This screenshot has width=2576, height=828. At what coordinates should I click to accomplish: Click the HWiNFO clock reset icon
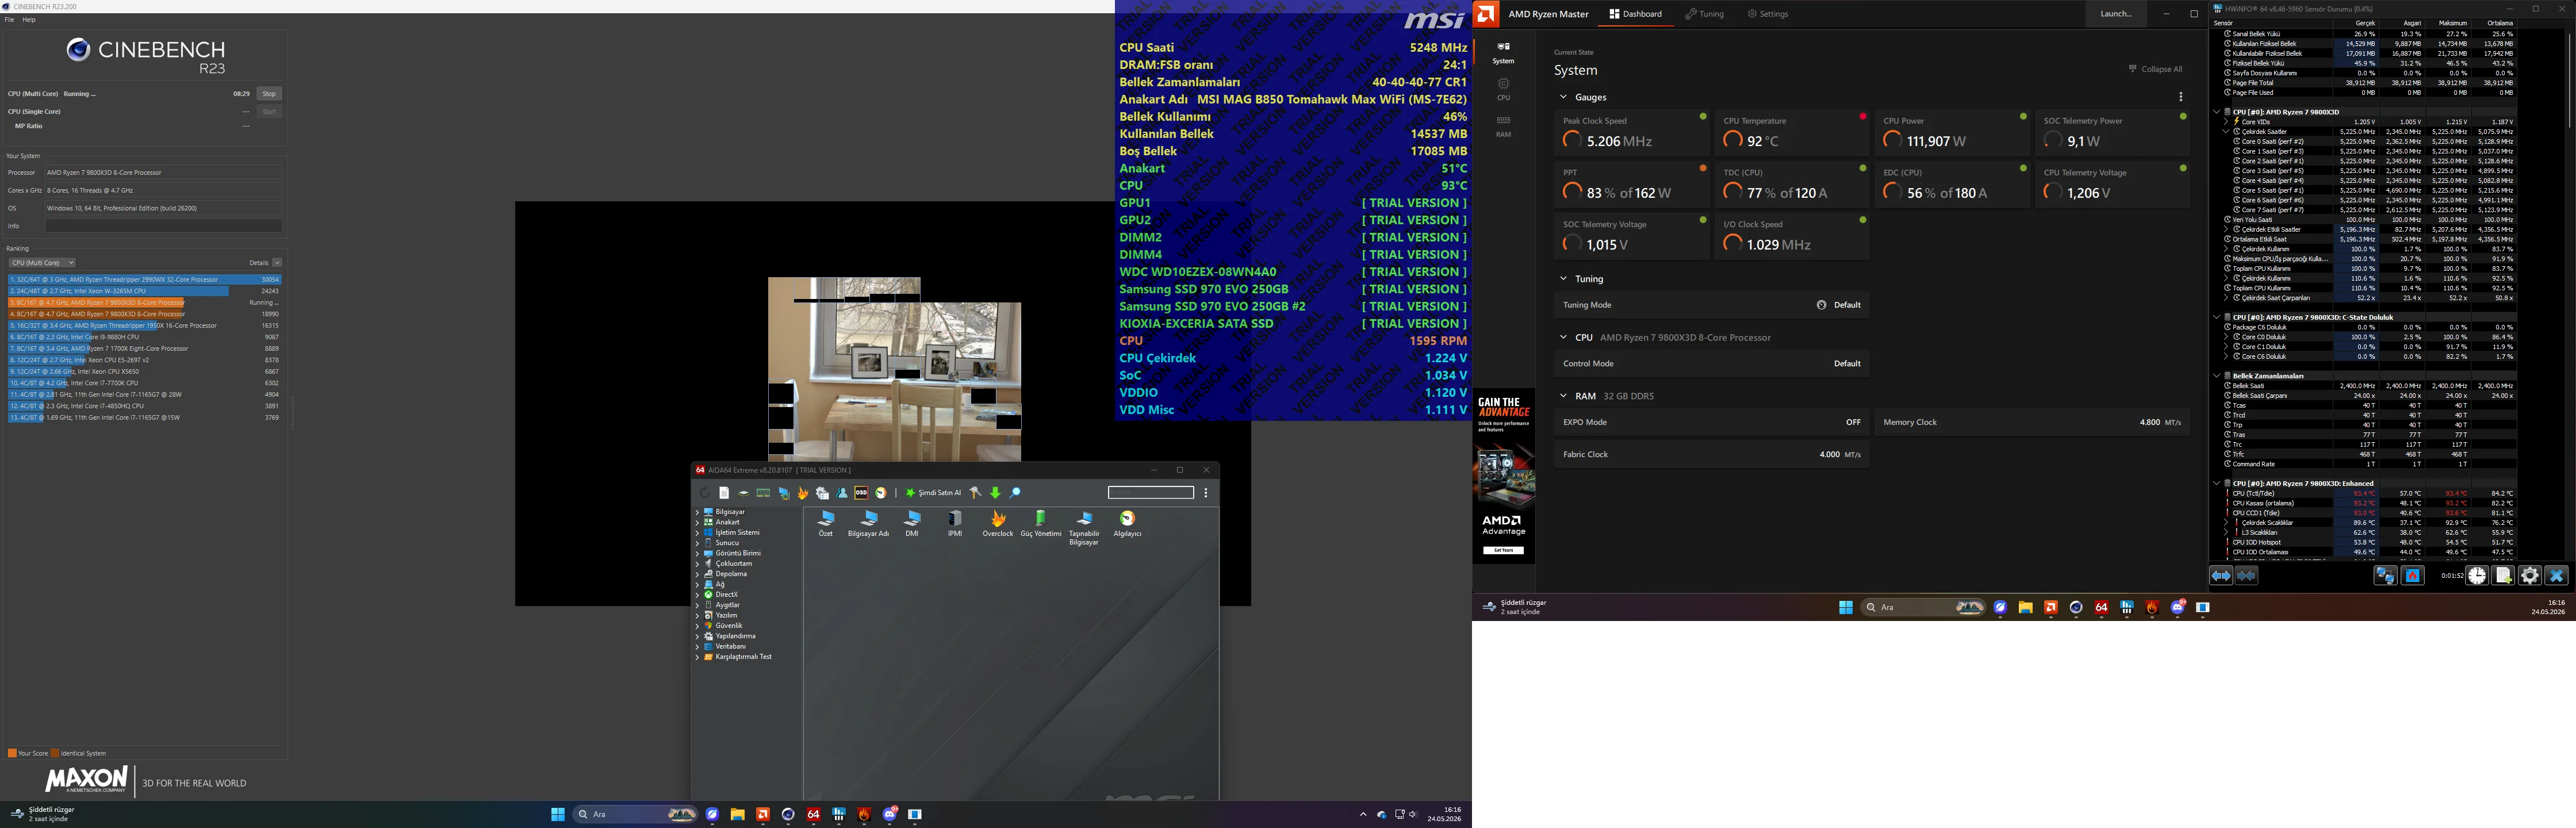[x=2477, y=576]
